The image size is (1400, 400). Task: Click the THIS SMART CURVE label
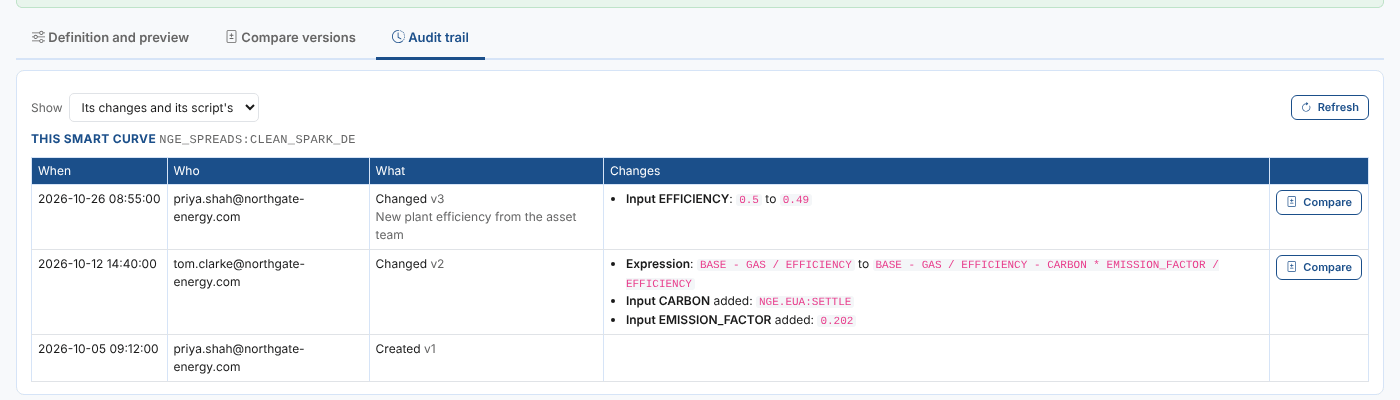click(x=93, y=139)
